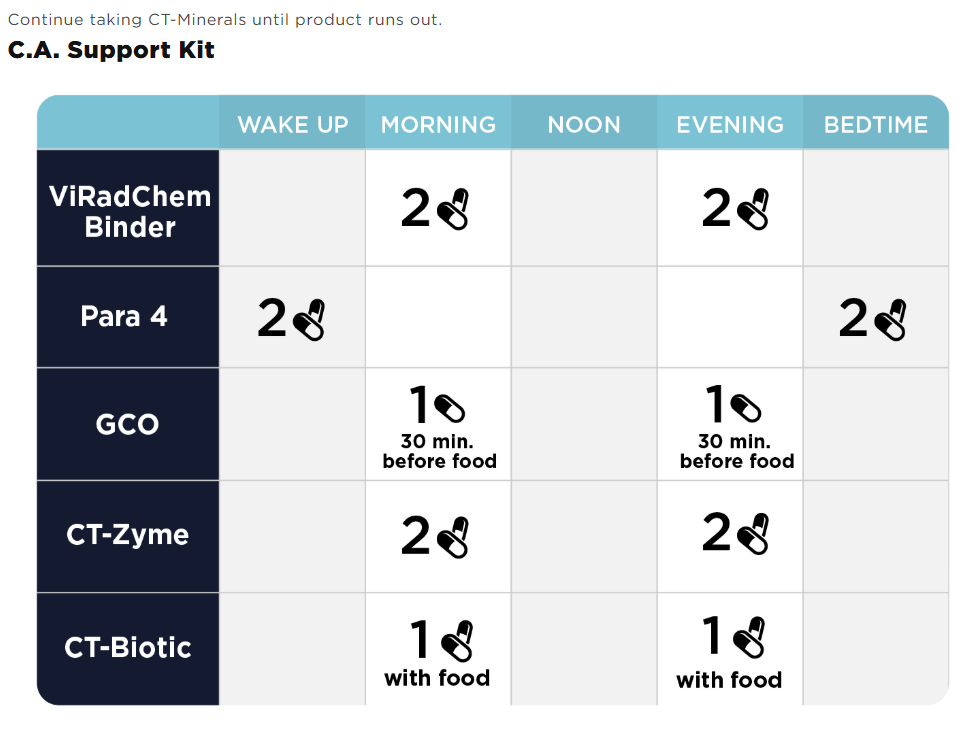The width and height of the screenshot is (976, 731).
Task: Click the Para 4 wake up capsule icon
Action: pyautogui.click(x=309, y=320)
